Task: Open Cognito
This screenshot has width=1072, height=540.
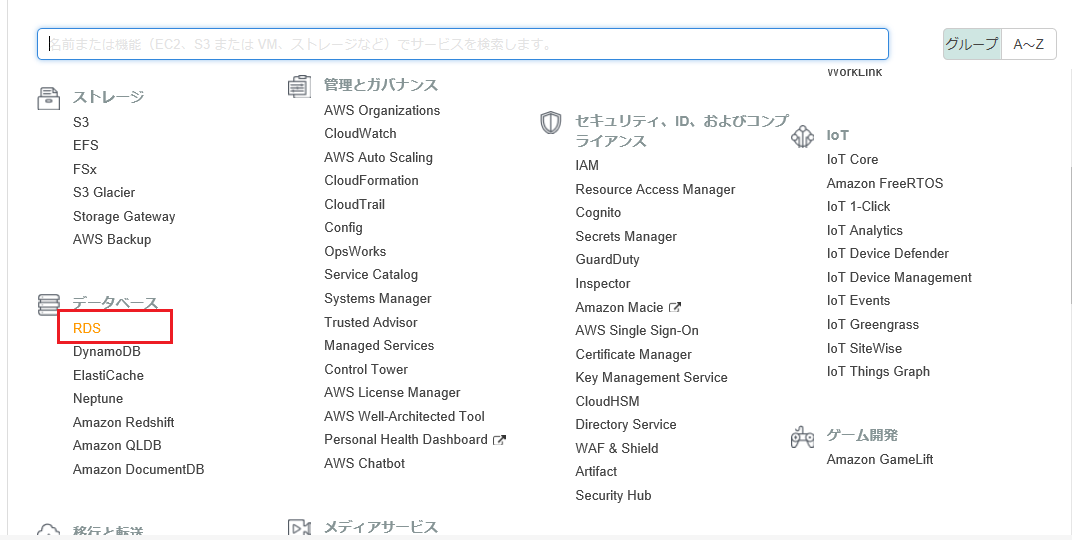Action: coord(598,213)
